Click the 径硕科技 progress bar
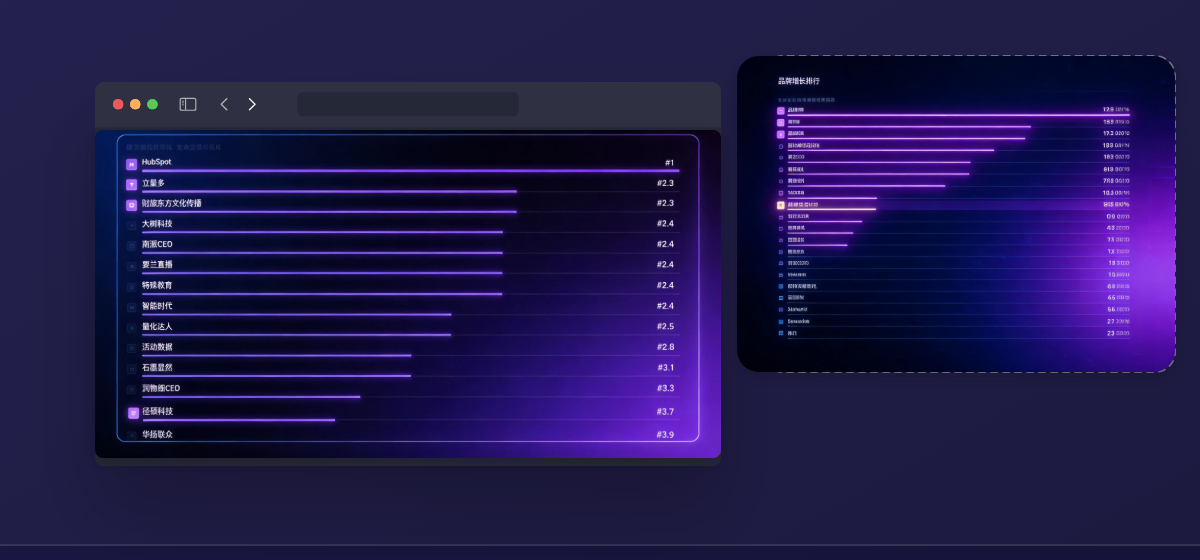 (238, 420)
